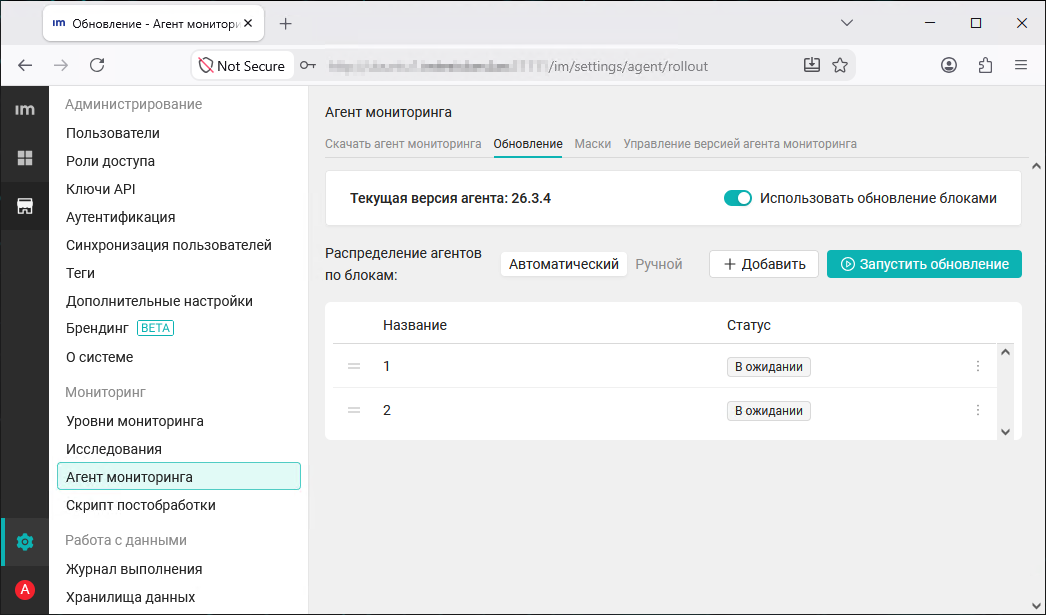Close the Обновление browser tab
The height and width of the screenshot is (615, 1046).
click(248, 23)
